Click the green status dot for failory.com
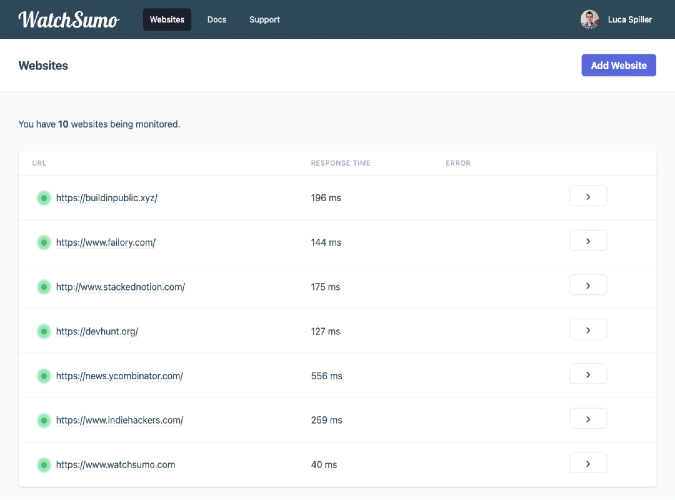 click(x=43, y=242)
